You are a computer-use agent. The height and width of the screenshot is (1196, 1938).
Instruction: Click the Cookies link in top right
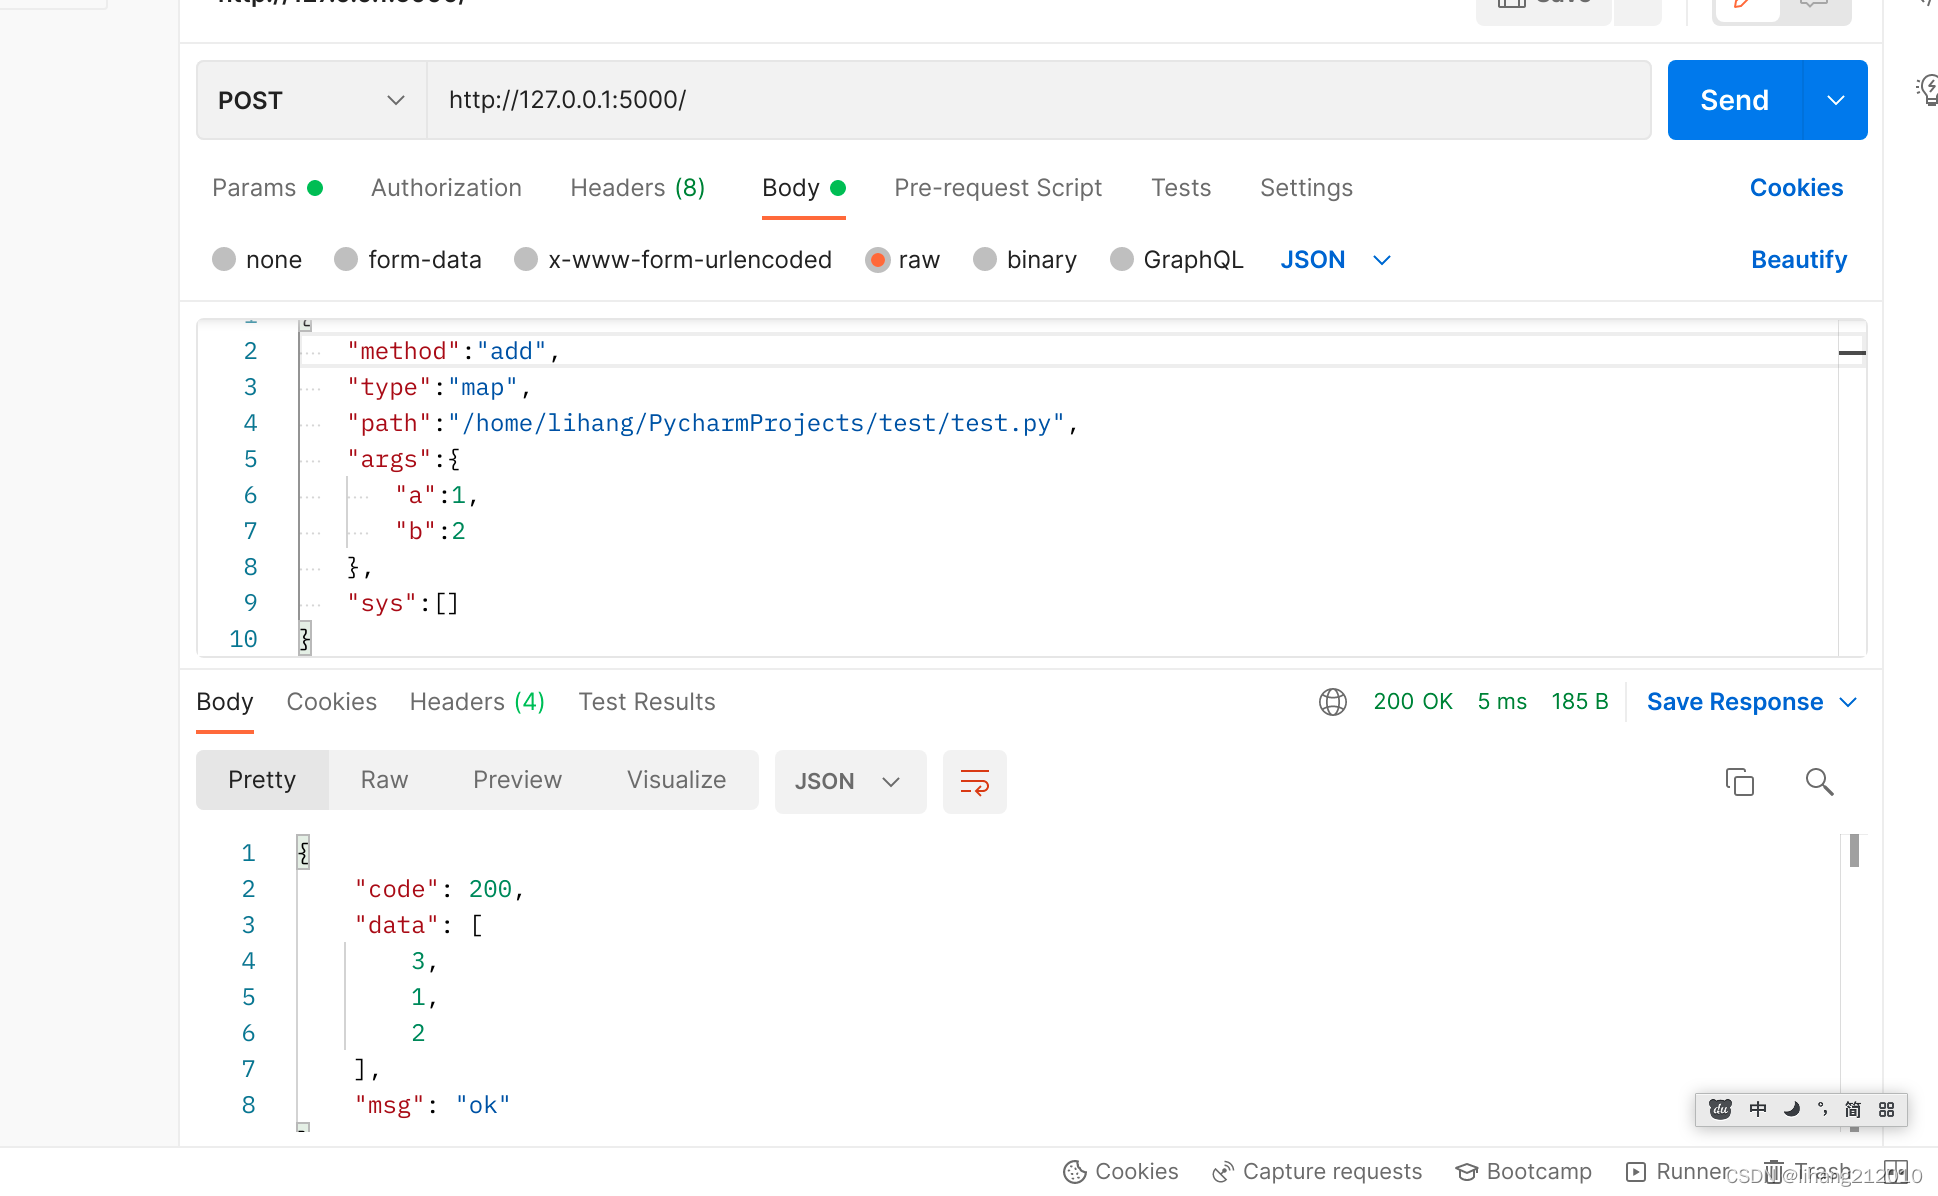pyautogui.click(x=1795, y=187)
